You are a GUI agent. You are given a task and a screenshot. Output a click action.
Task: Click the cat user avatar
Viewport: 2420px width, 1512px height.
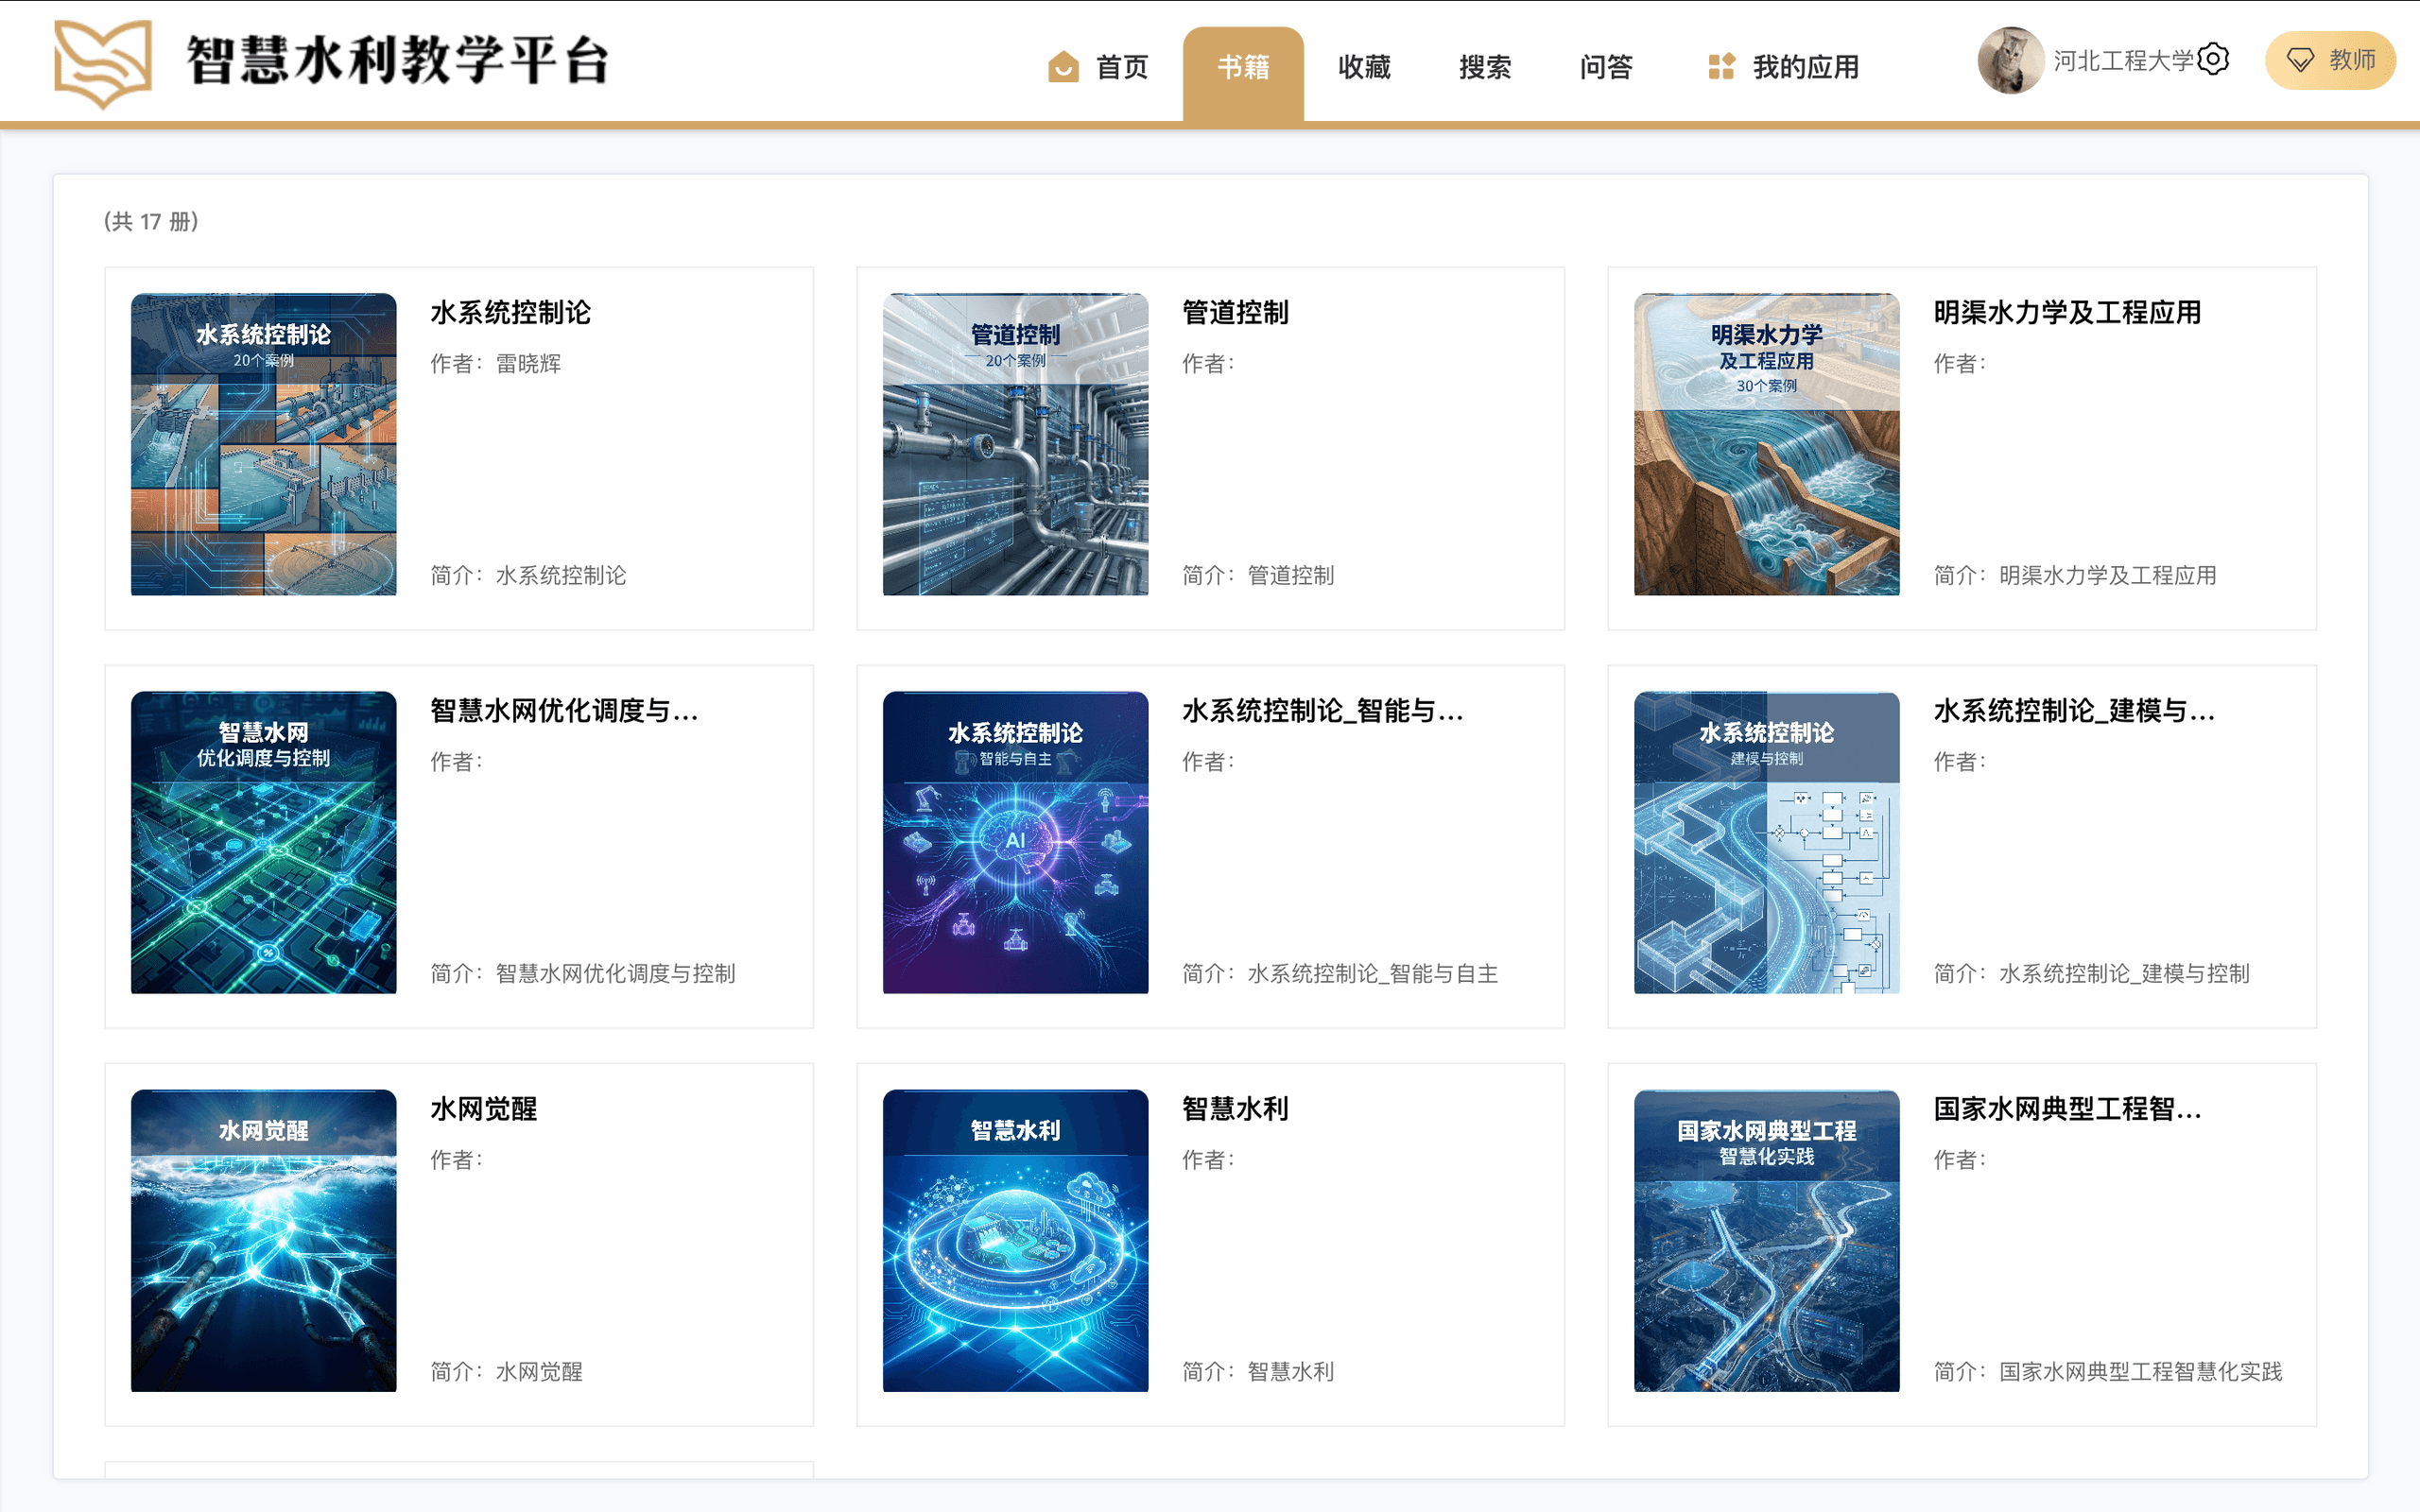(2010, 60)
